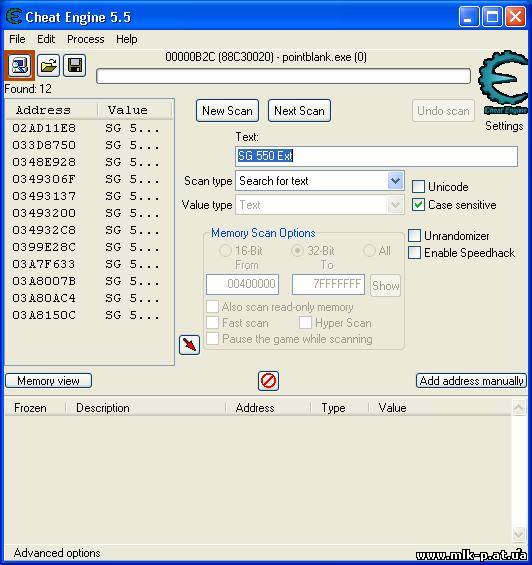Open the Process menu
The width and height of the screenshot is (532, 565).
pos(85,39)
